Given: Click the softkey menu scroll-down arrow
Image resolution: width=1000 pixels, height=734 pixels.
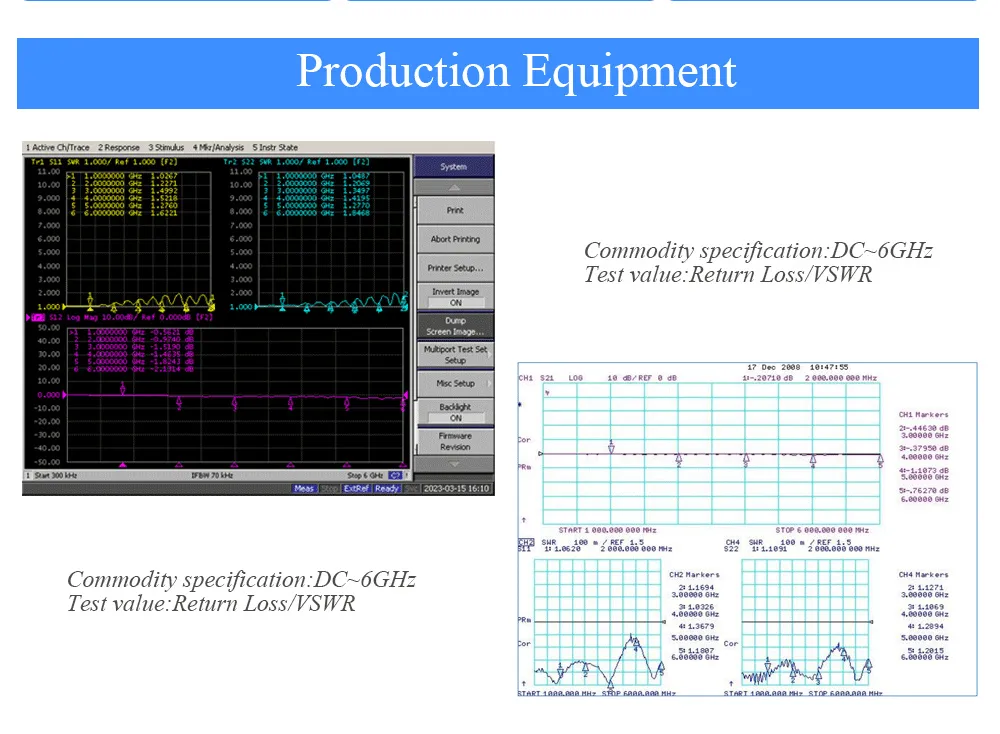Looking at the screenshot, I should coord(455,464).
